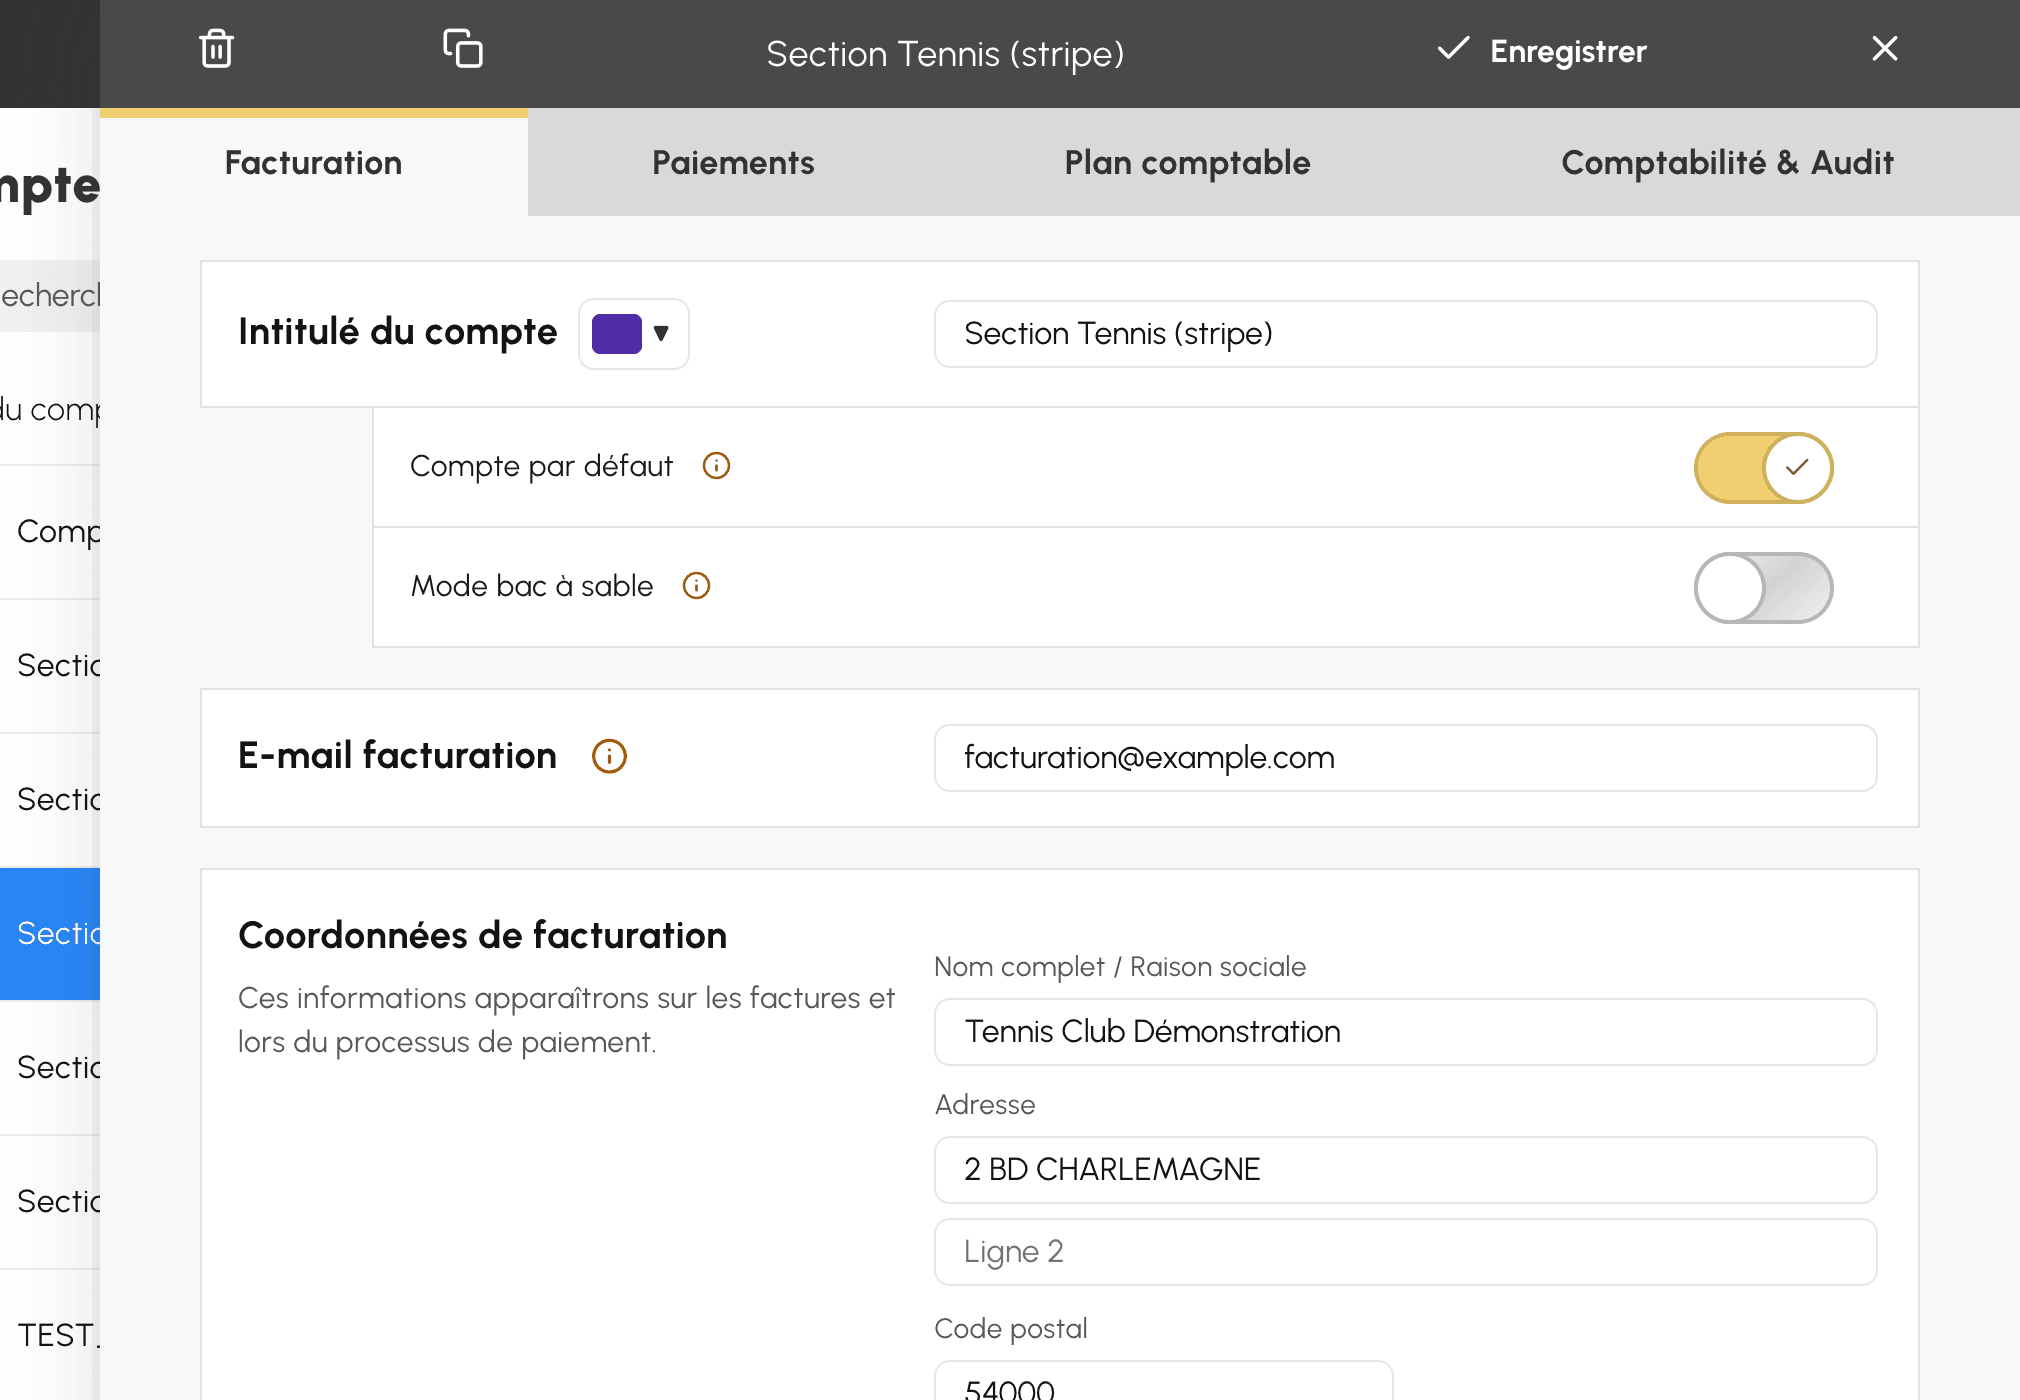
Task: Close the Section Tennis panel
Action: [x=1885, y=48]
